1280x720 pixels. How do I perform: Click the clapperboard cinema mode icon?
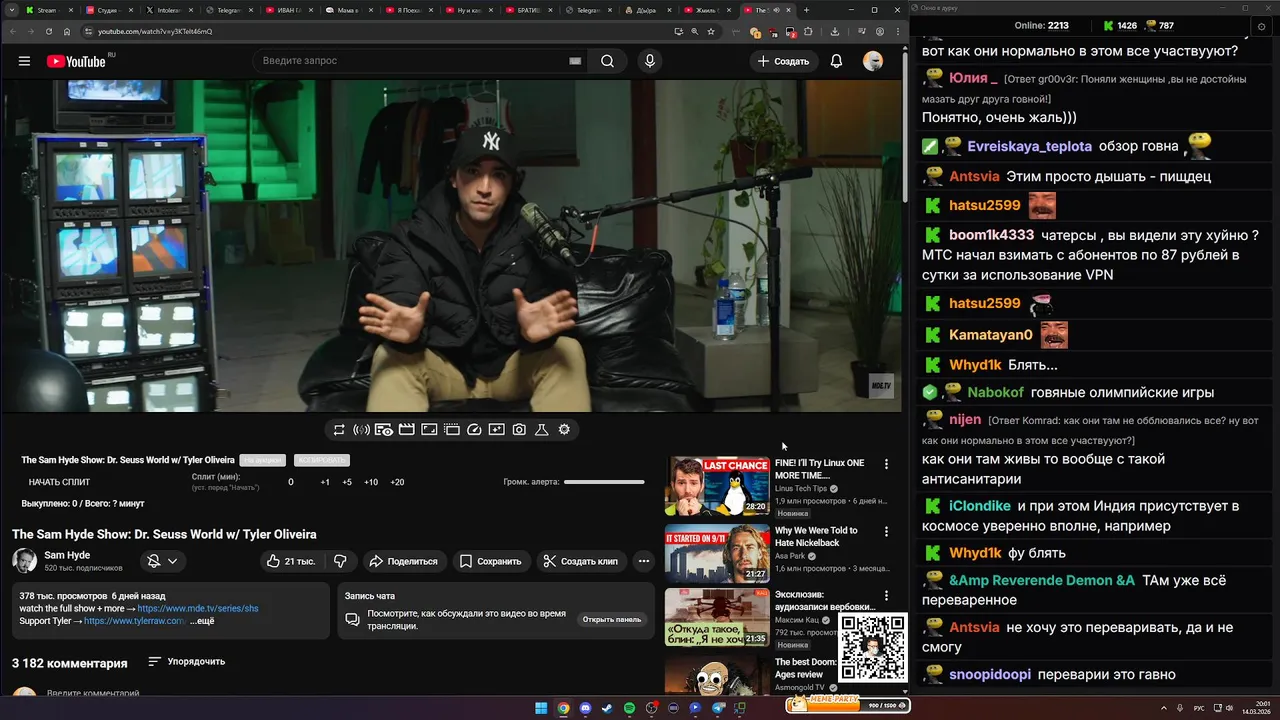coord(406,429)
